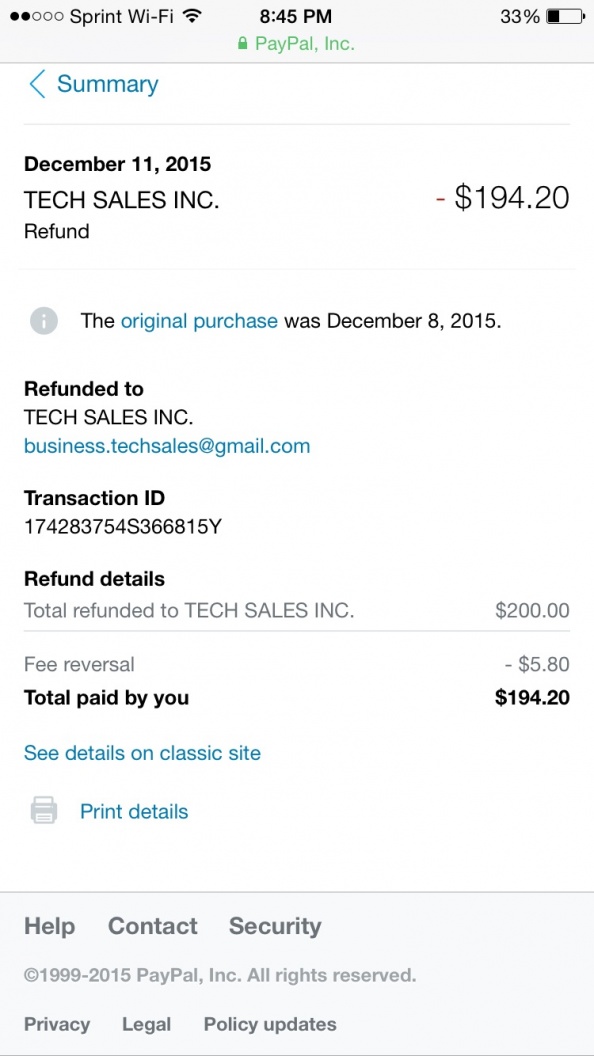Tap the green padlock security icon
The image size is (594, 1056).
click(242, 44)
